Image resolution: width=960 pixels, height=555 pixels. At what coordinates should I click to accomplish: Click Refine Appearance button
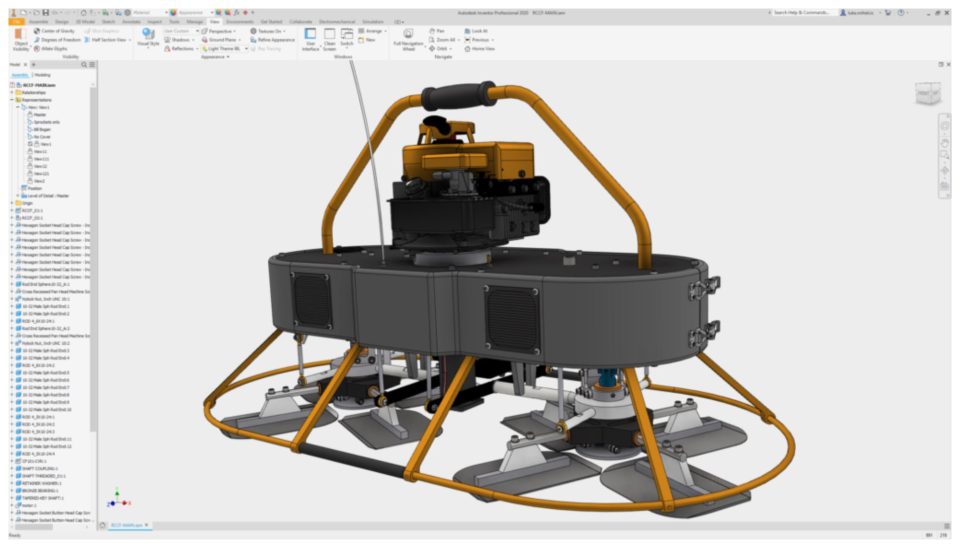point(275,40)
